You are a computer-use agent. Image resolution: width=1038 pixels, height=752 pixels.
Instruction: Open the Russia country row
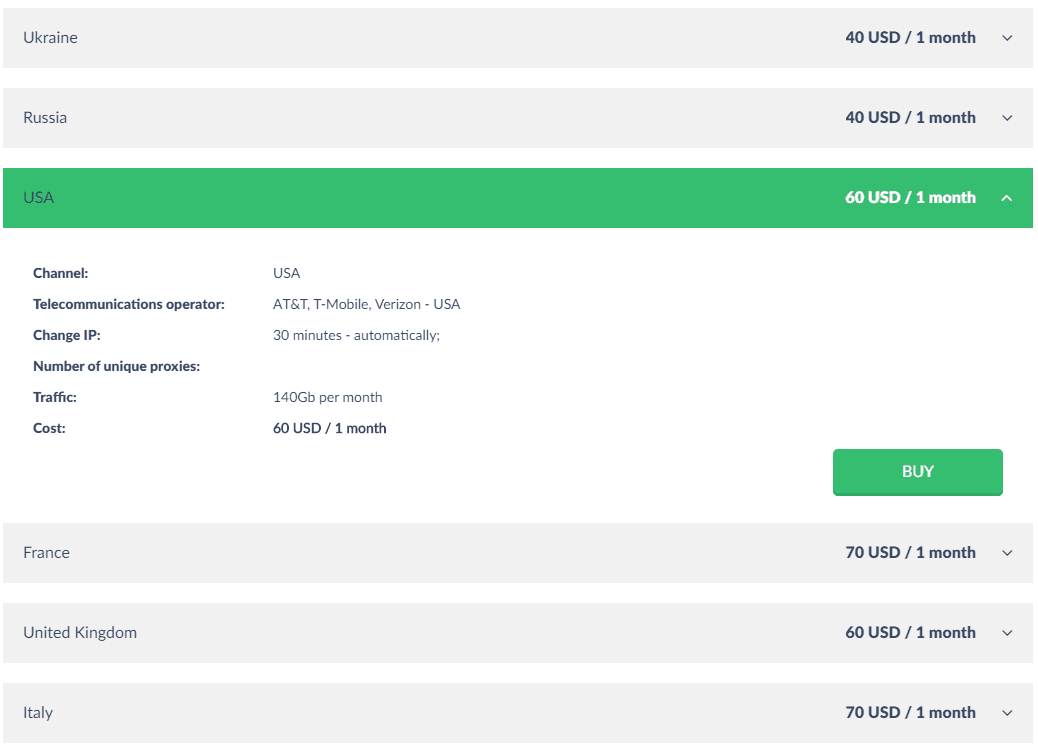(x=518, y=118)
